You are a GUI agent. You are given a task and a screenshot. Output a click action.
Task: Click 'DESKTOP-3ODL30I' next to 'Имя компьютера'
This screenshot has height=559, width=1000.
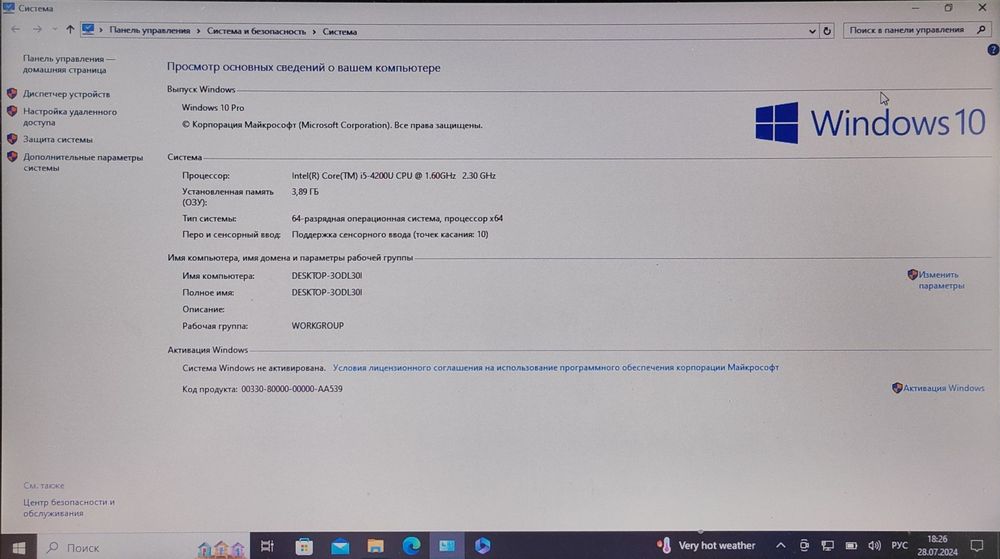click(x=327, y=275)
